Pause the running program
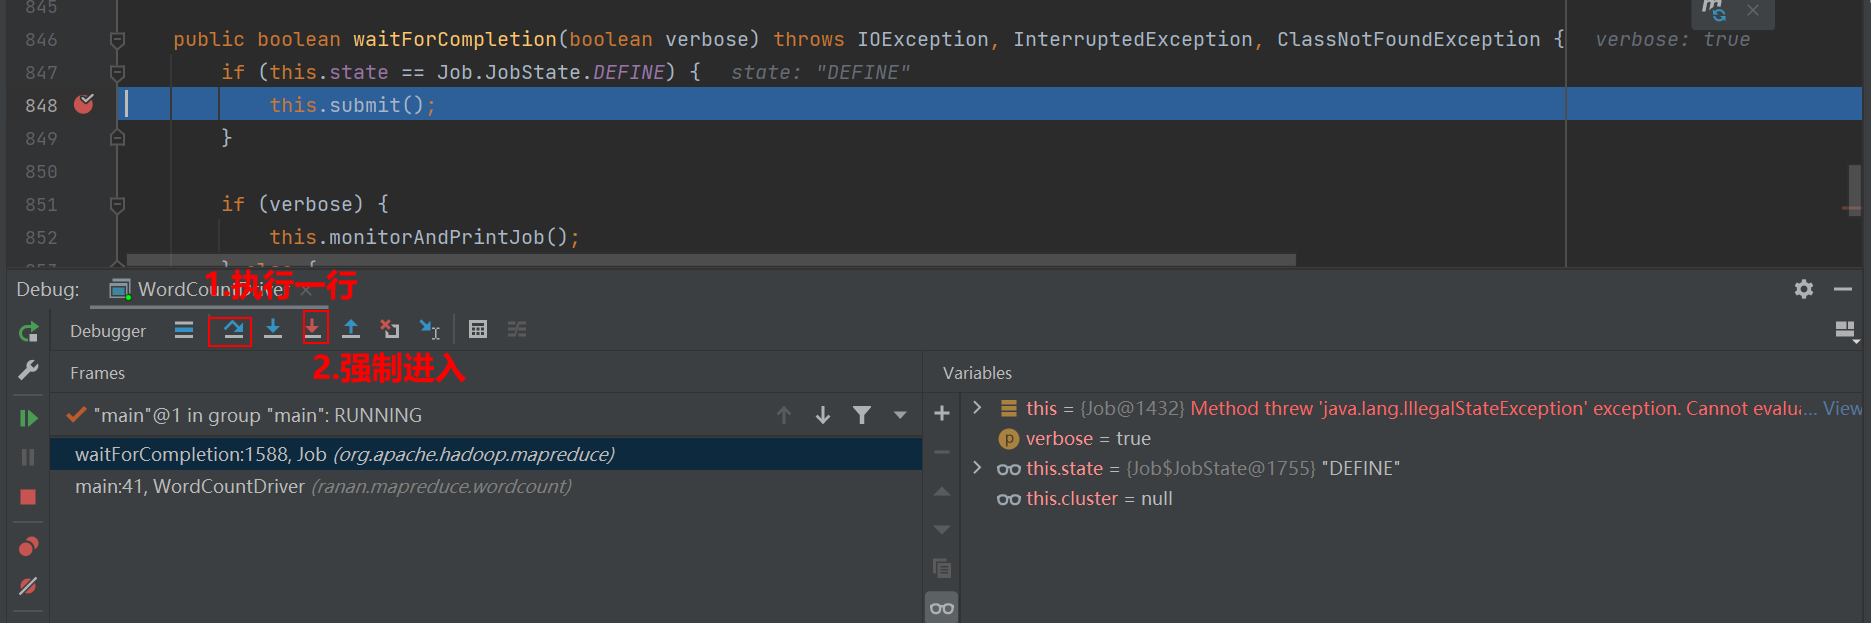Viewport: 1871px width, 623px height. click(x=28, y=457)
